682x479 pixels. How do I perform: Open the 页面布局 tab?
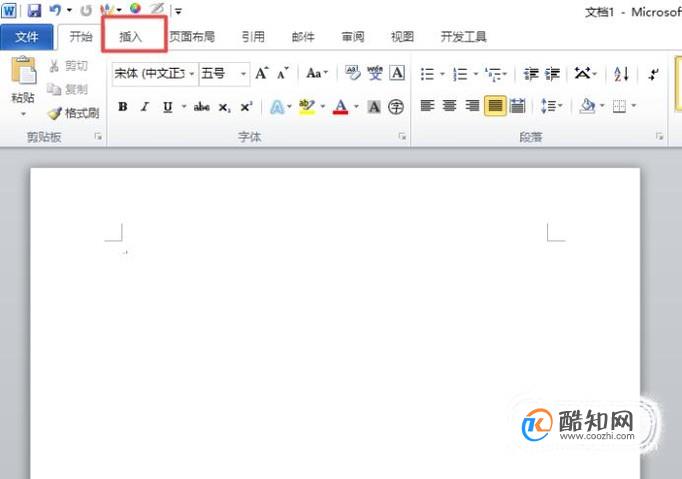tap(192, 37)
